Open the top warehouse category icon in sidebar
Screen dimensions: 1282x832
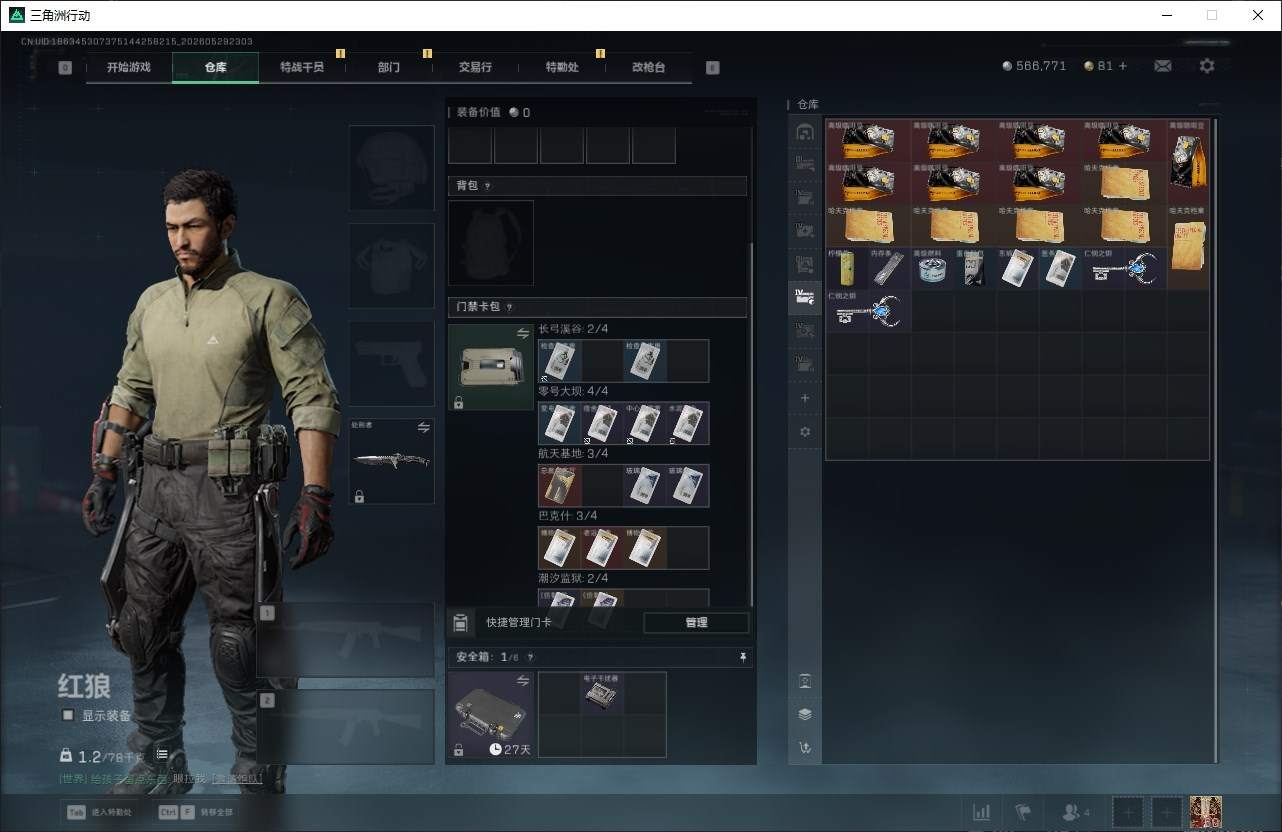pos(805,131)
